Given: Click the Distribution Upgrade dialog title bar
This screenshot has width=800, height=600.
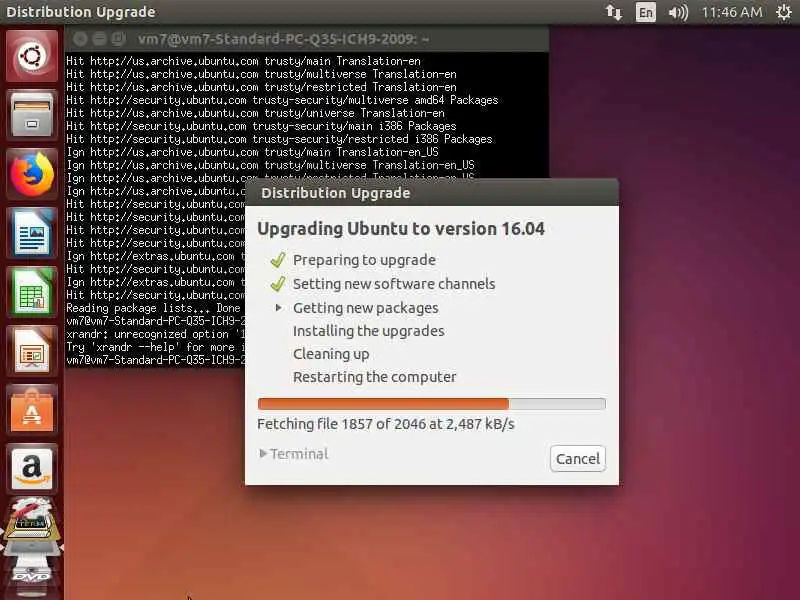Looking at the screenshot, I should pos(432,193).
